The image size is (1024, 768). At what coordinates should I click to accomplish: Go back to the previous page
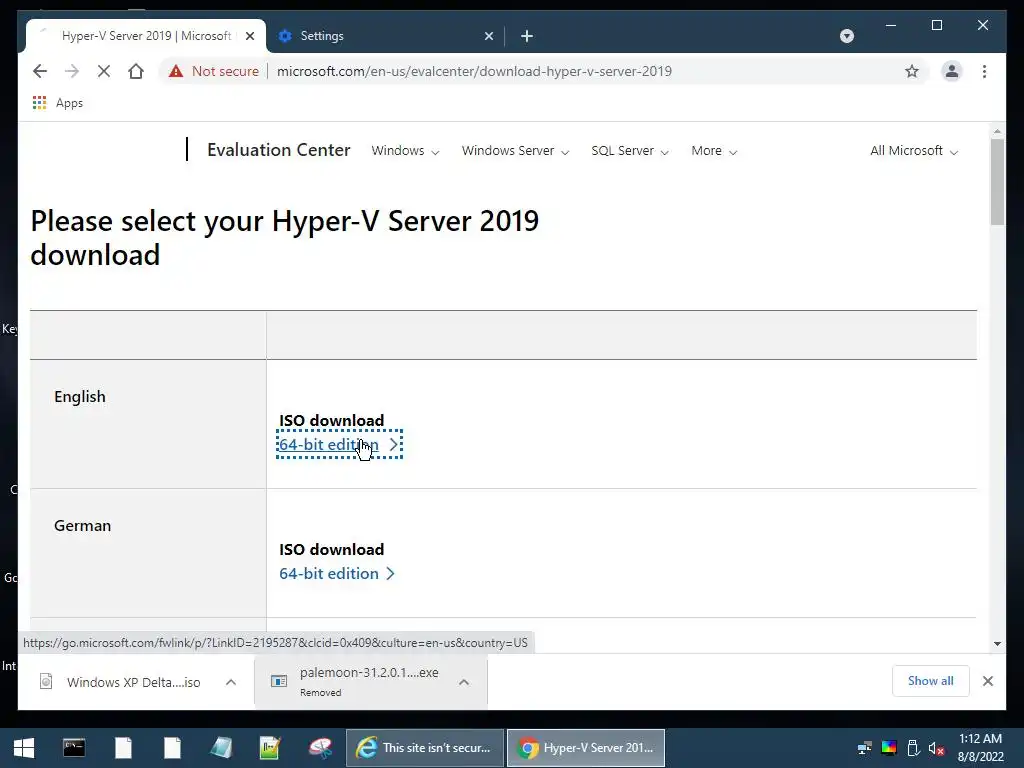40,71
